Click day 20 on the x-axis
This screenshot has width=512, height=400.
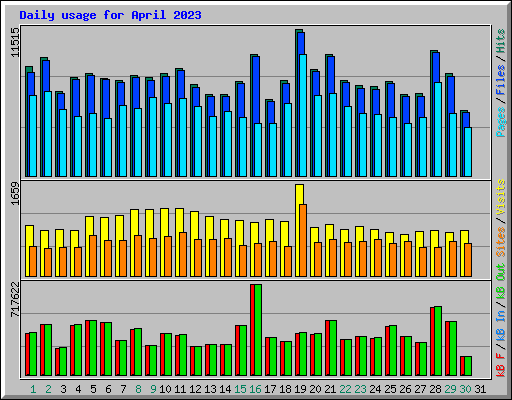(x=315, y=389)
